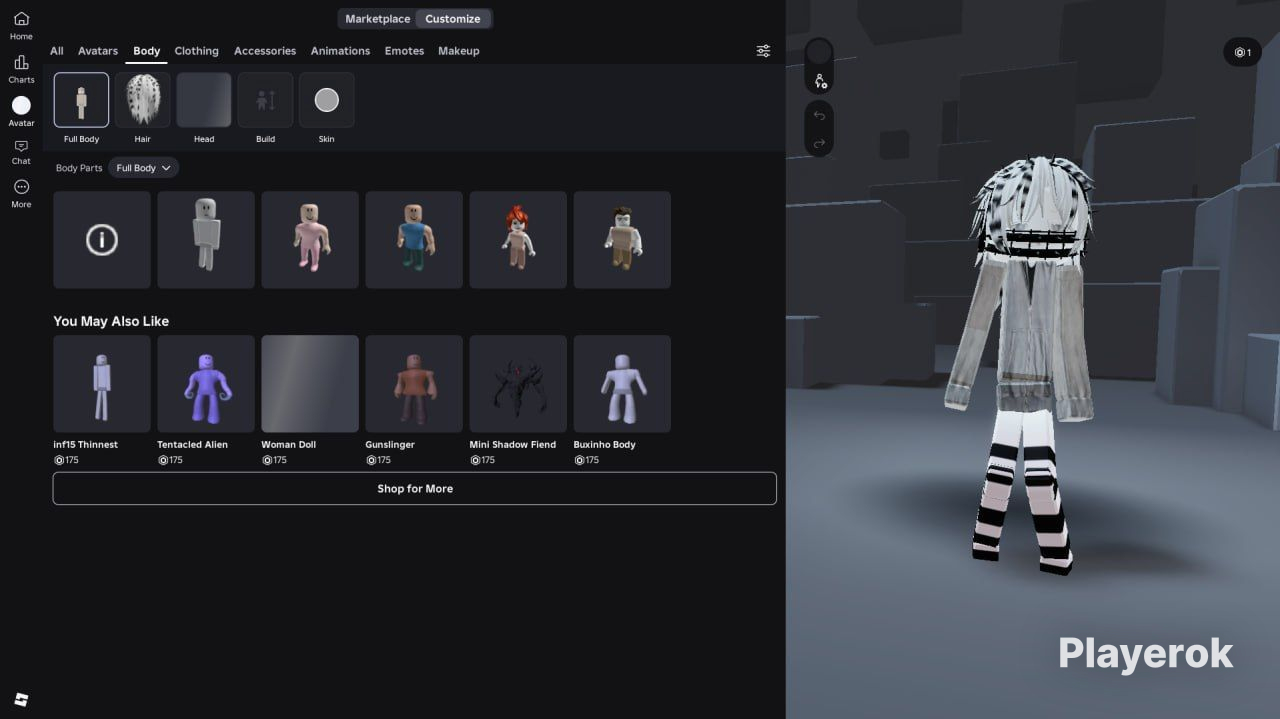The width and height of the screenshot is (1280, 719).
Task: Switch to Marketplace view
Action: [377, 19]
